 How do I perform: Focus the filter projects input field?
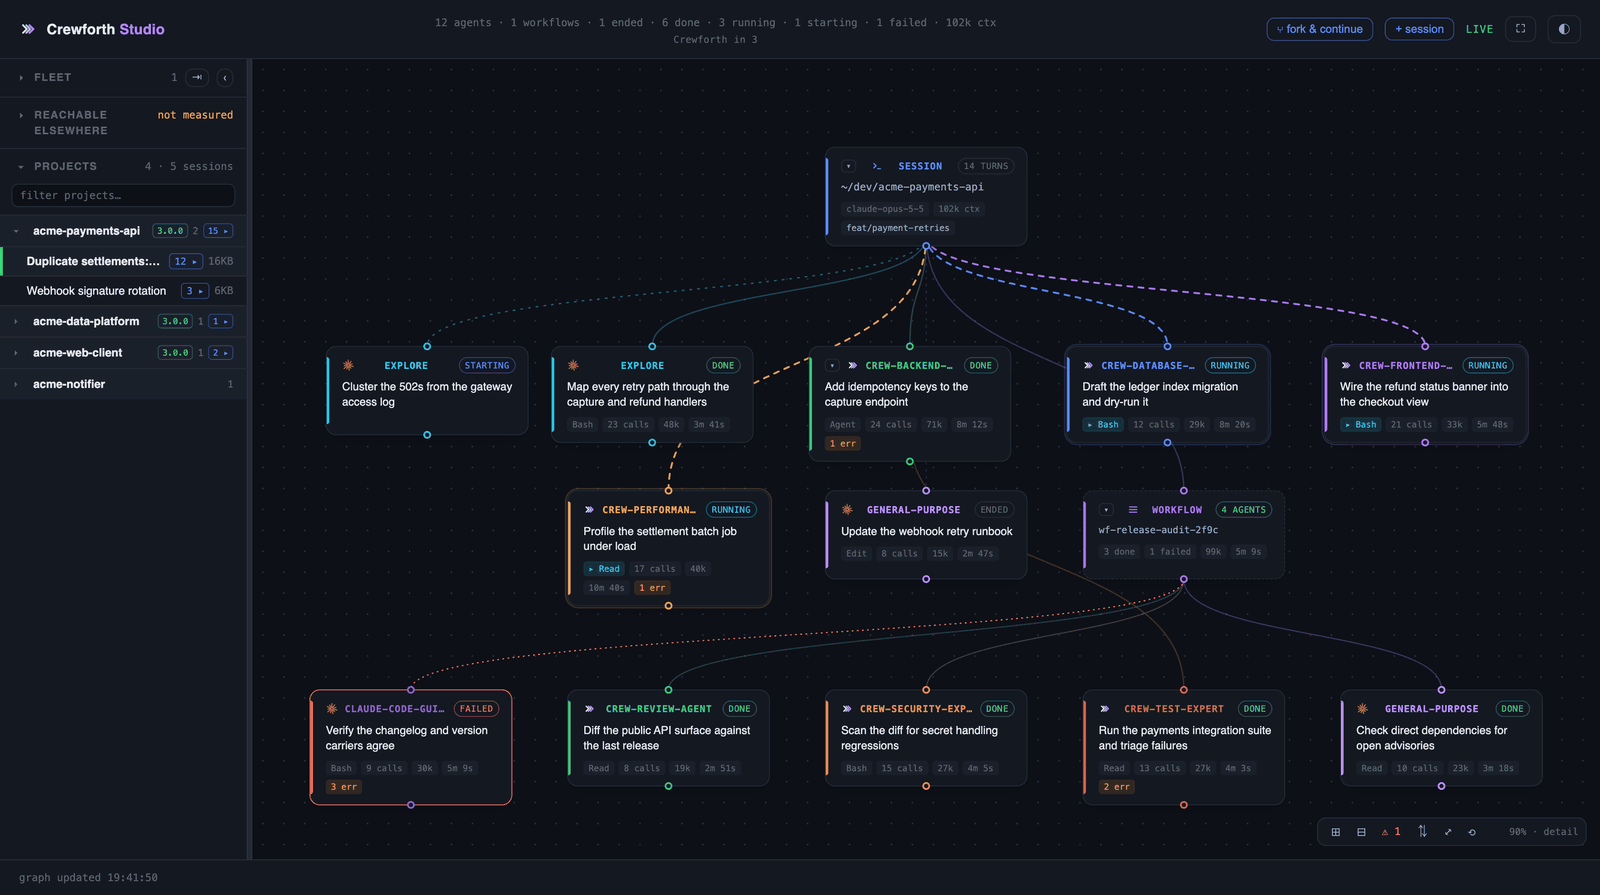(123, 195)
